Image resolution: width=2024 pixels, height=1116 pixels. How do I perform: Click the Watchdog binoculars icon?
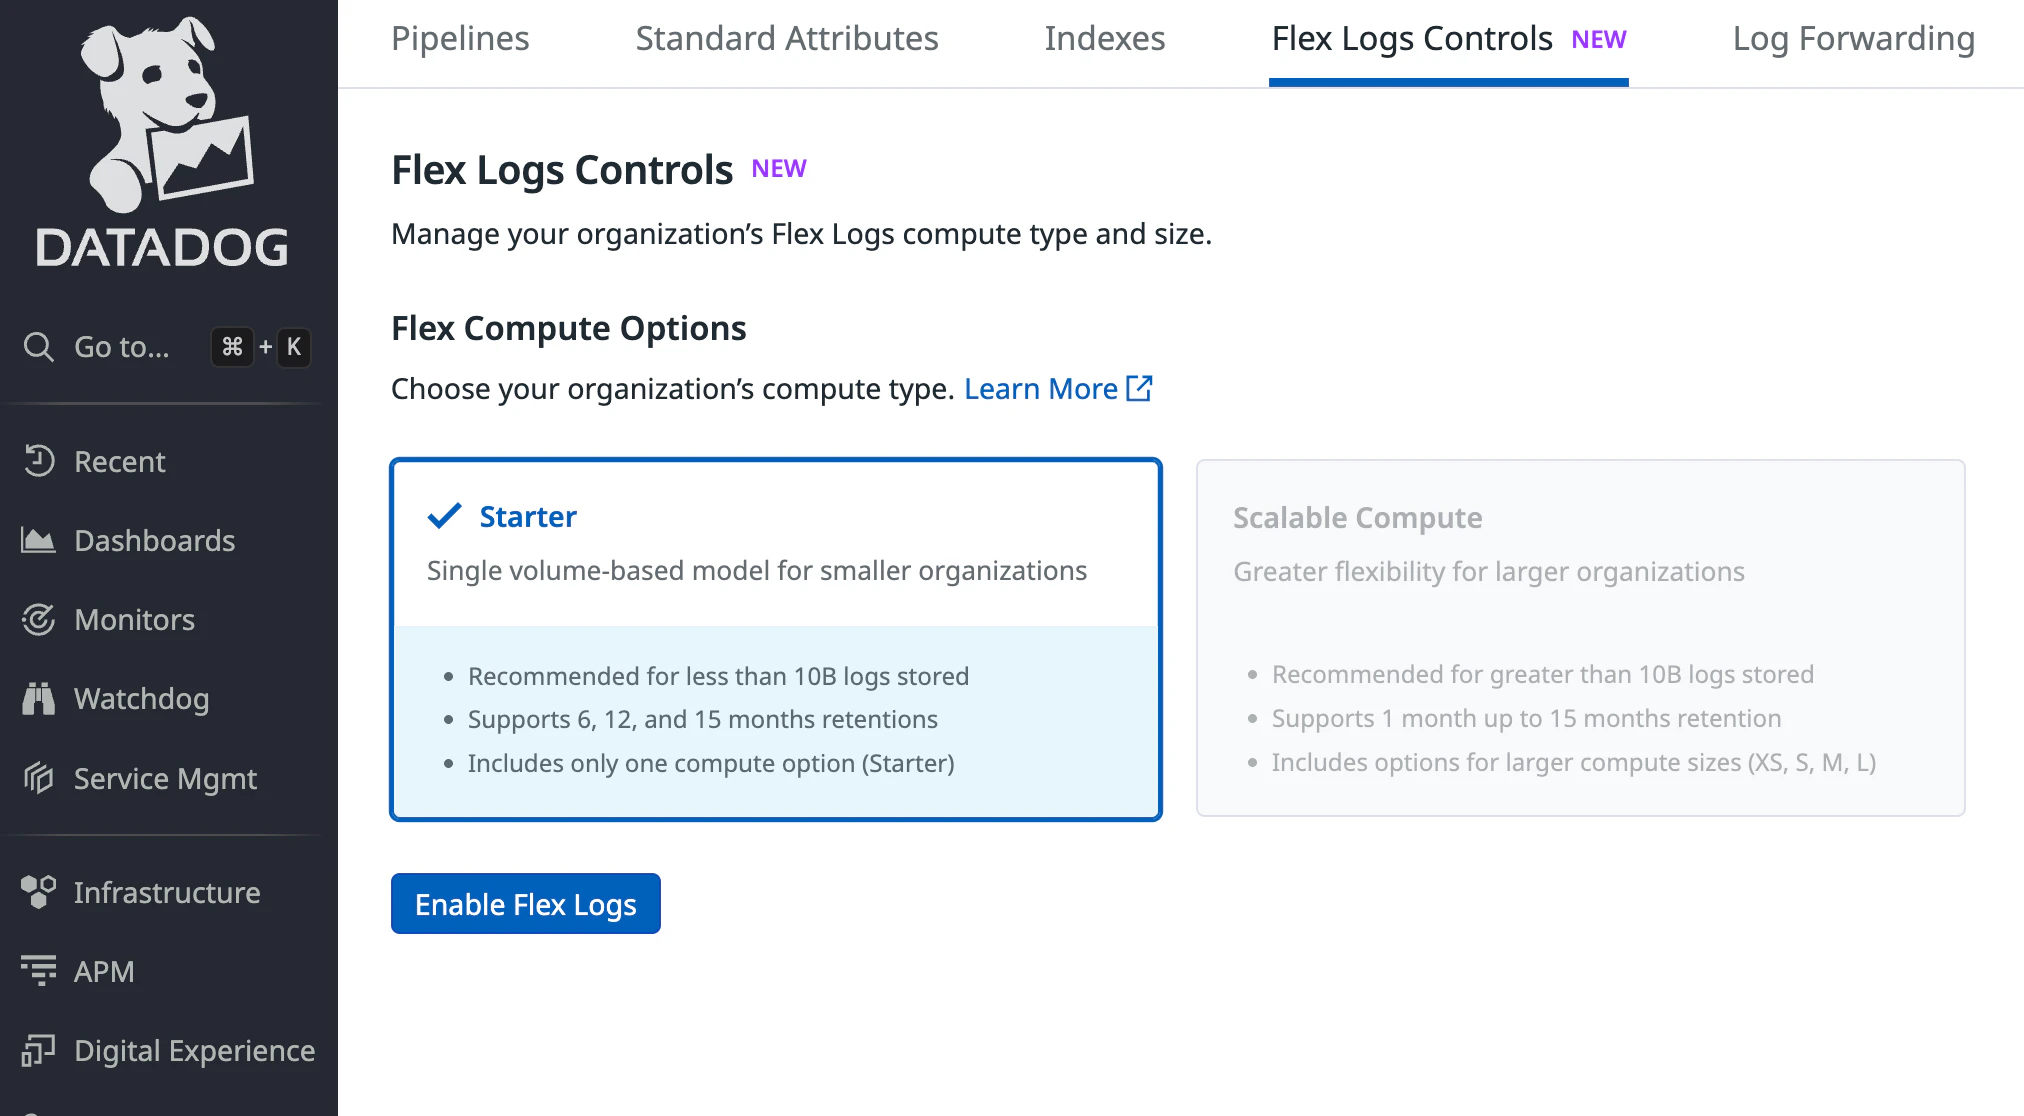(39, 699)
